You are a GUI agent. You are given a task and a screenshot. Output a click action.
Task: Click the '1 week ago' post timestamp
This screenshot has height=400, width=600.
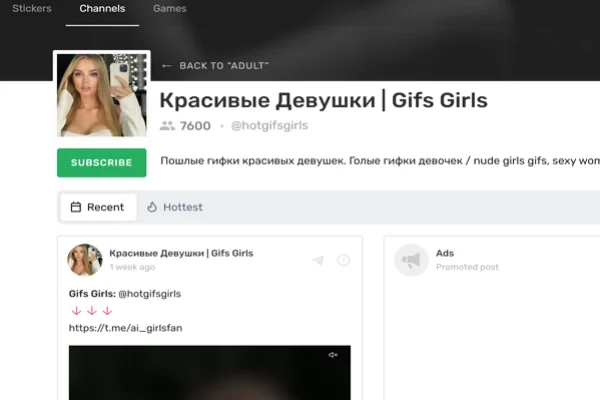[132, 267]
